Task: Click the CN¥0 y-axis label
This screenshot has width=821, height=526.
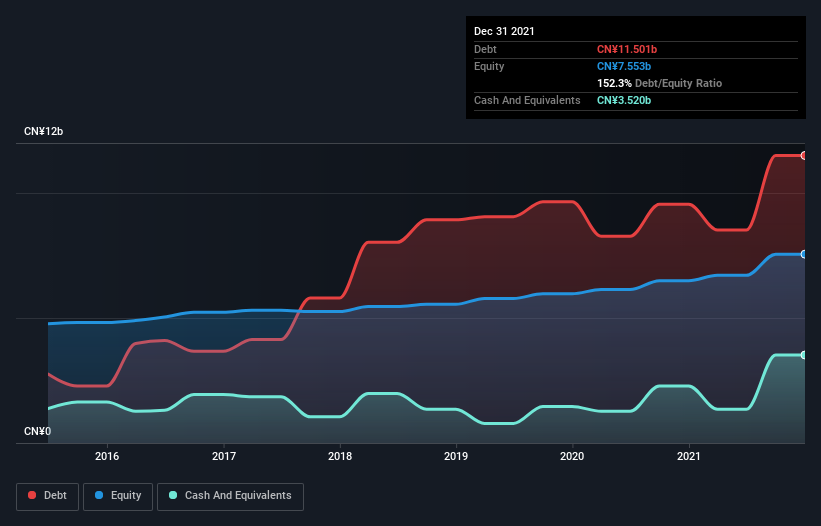Action: click(37, 431)
